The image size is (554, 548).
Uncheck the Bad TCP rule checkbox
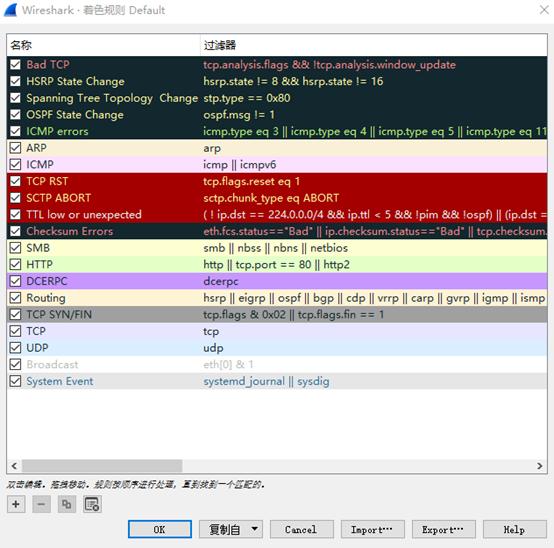click(15, 65)
